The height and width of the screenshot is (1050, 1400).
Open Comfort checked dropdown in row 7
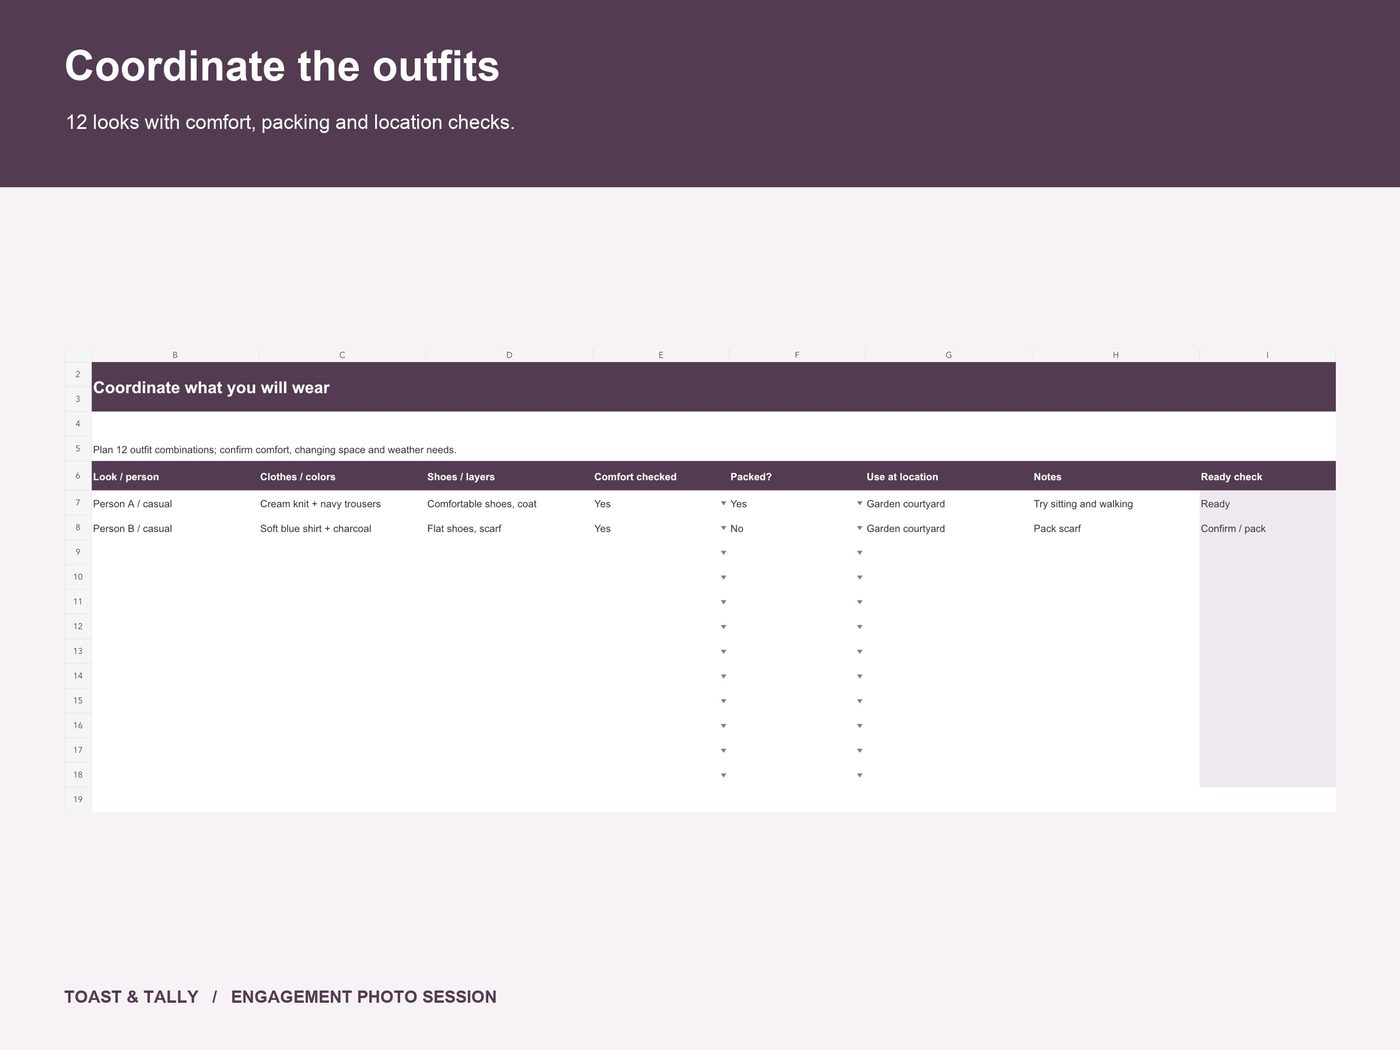tap(723, 503)
